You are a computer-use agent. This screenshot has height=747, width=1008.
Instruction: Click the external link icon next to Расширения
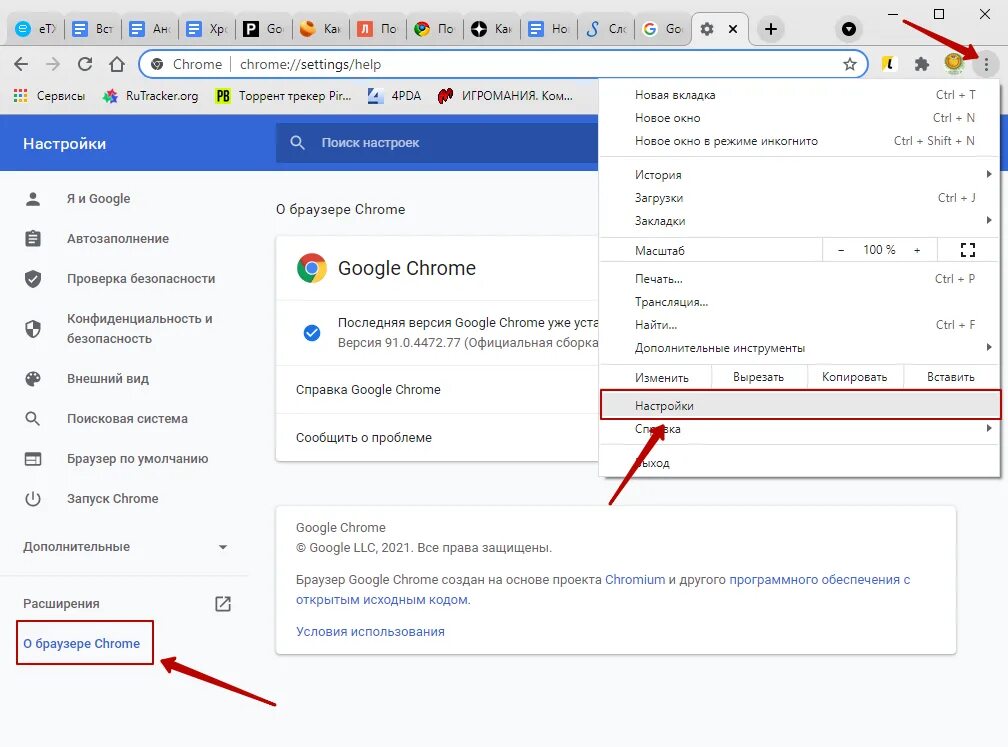[222, 604]
